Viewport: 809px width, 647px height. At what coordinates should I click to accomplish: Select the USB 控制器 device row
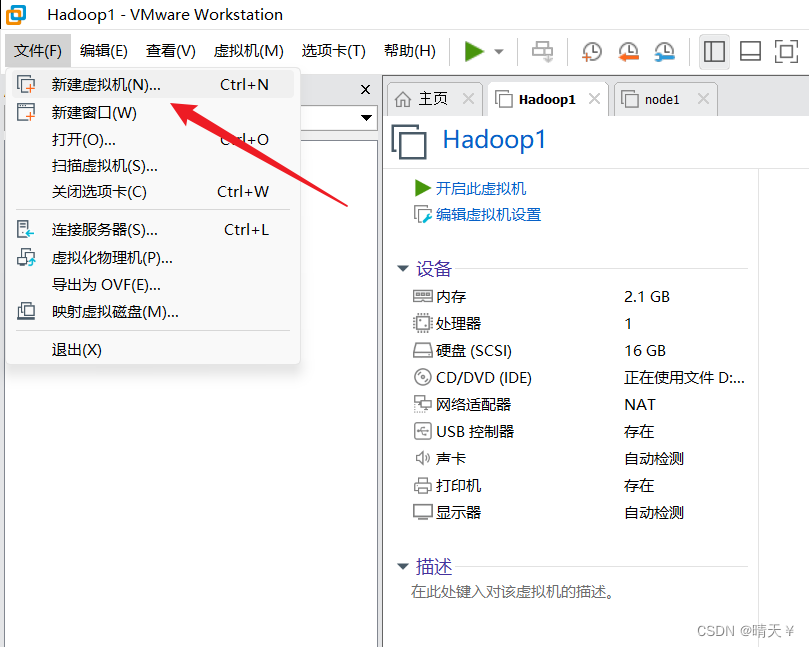580,431
